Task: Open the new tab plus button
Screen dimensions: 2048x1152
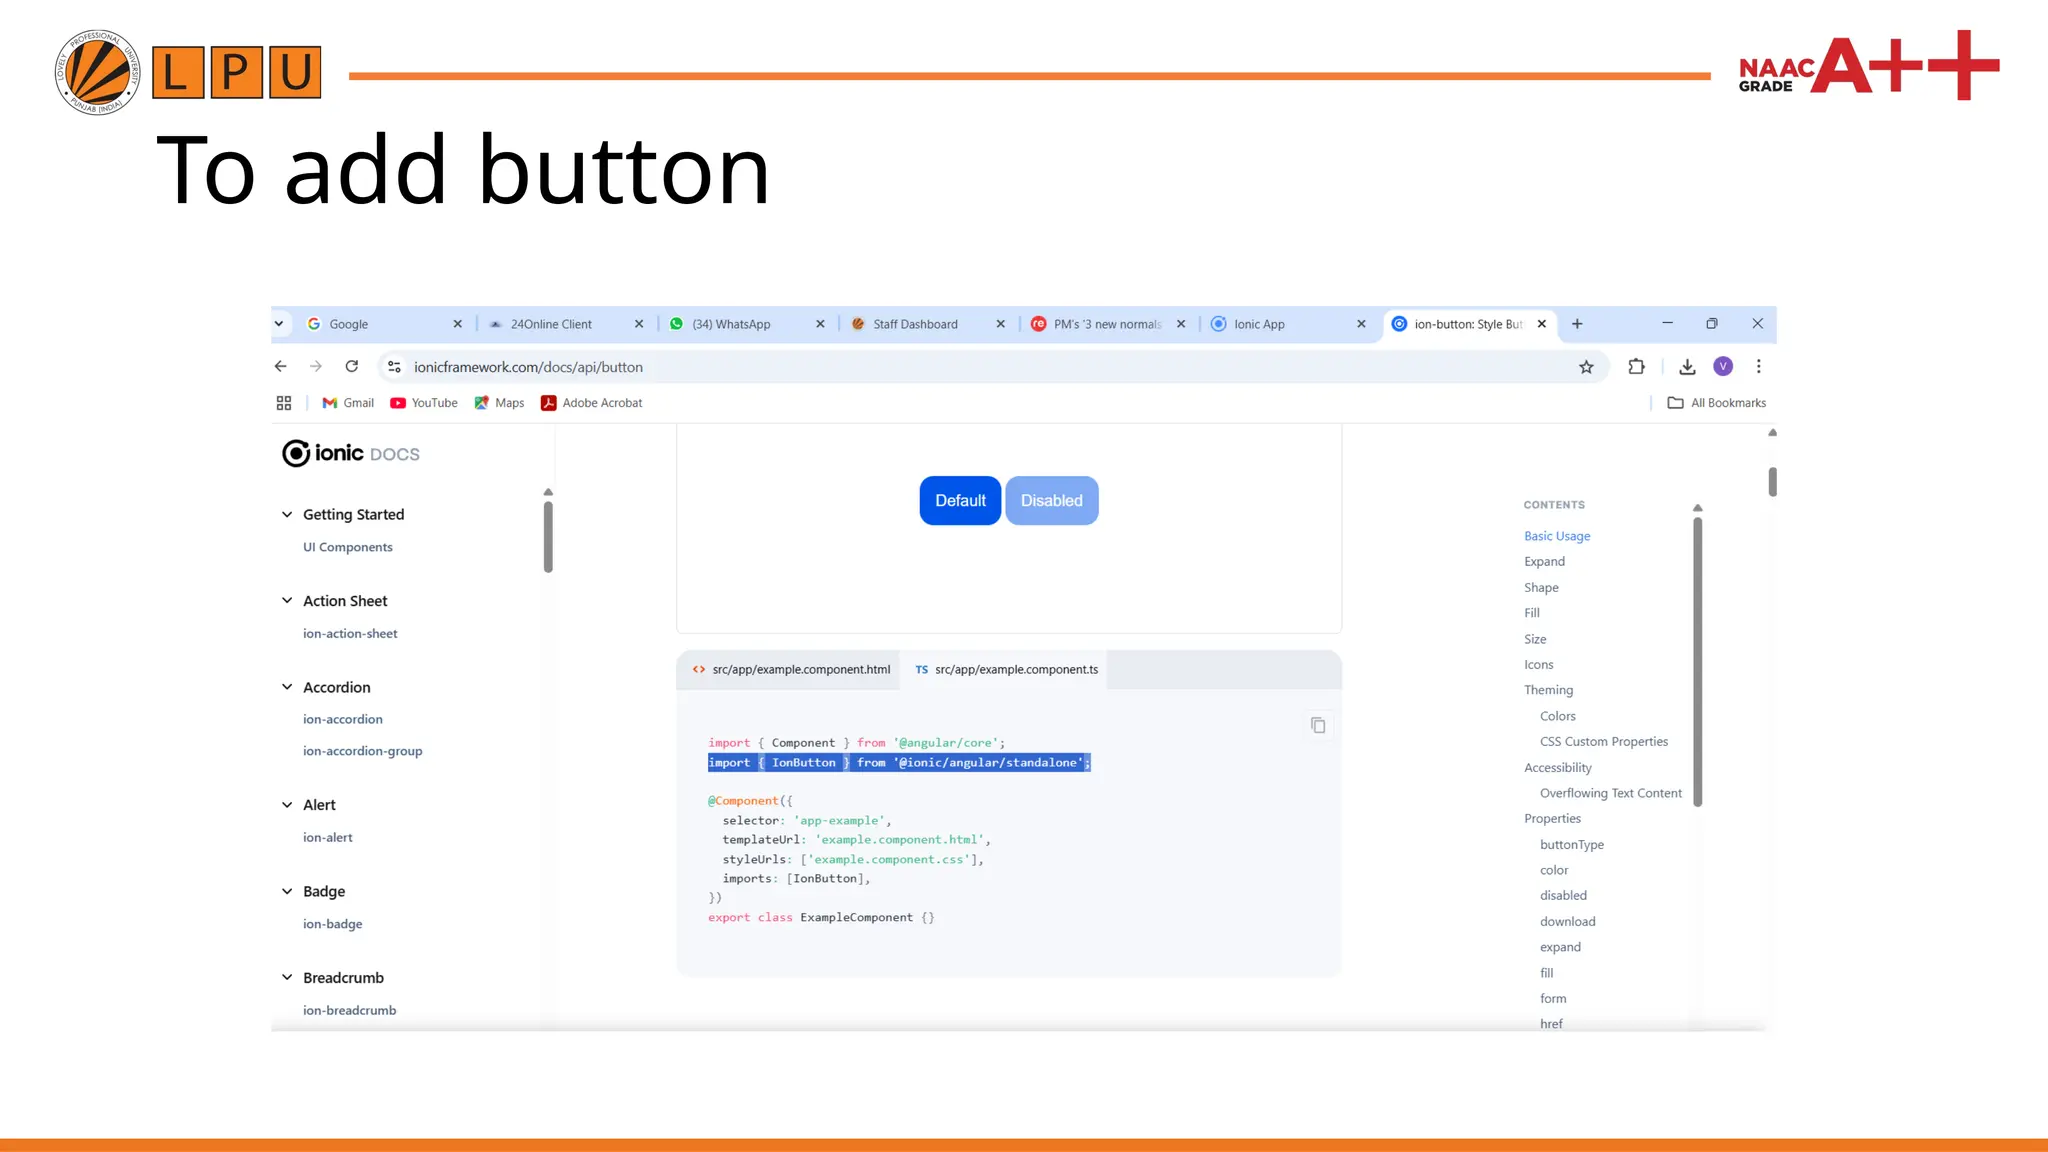Action: [1577, 324]
